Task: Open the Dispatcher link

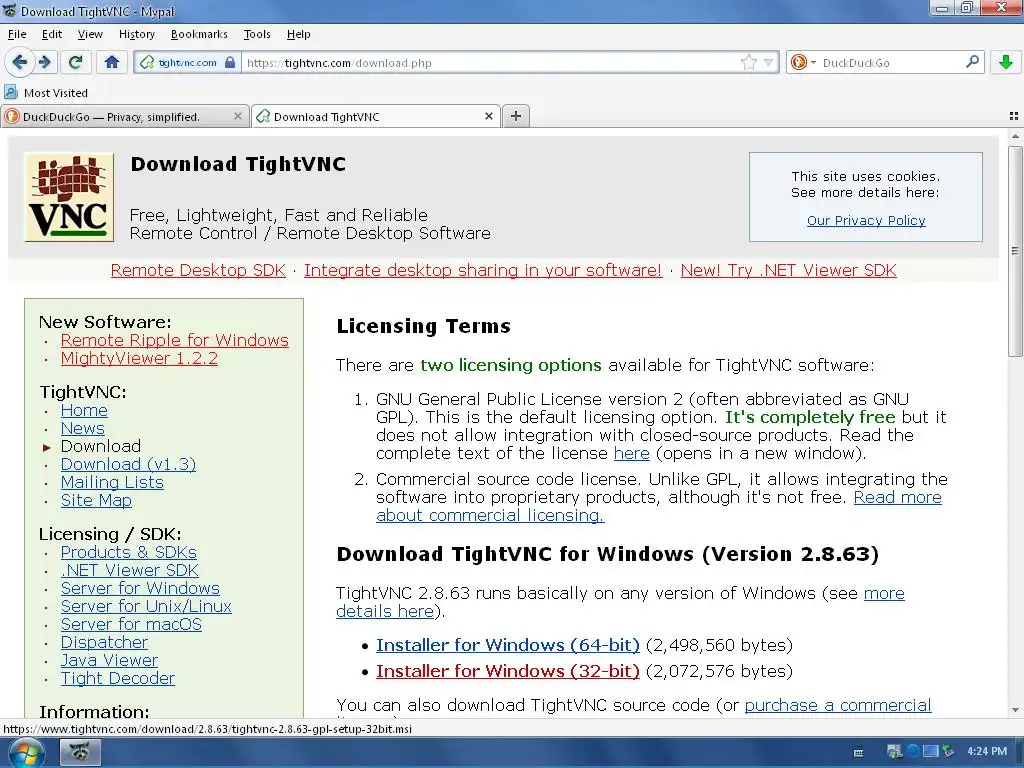Action: point(104,643)
